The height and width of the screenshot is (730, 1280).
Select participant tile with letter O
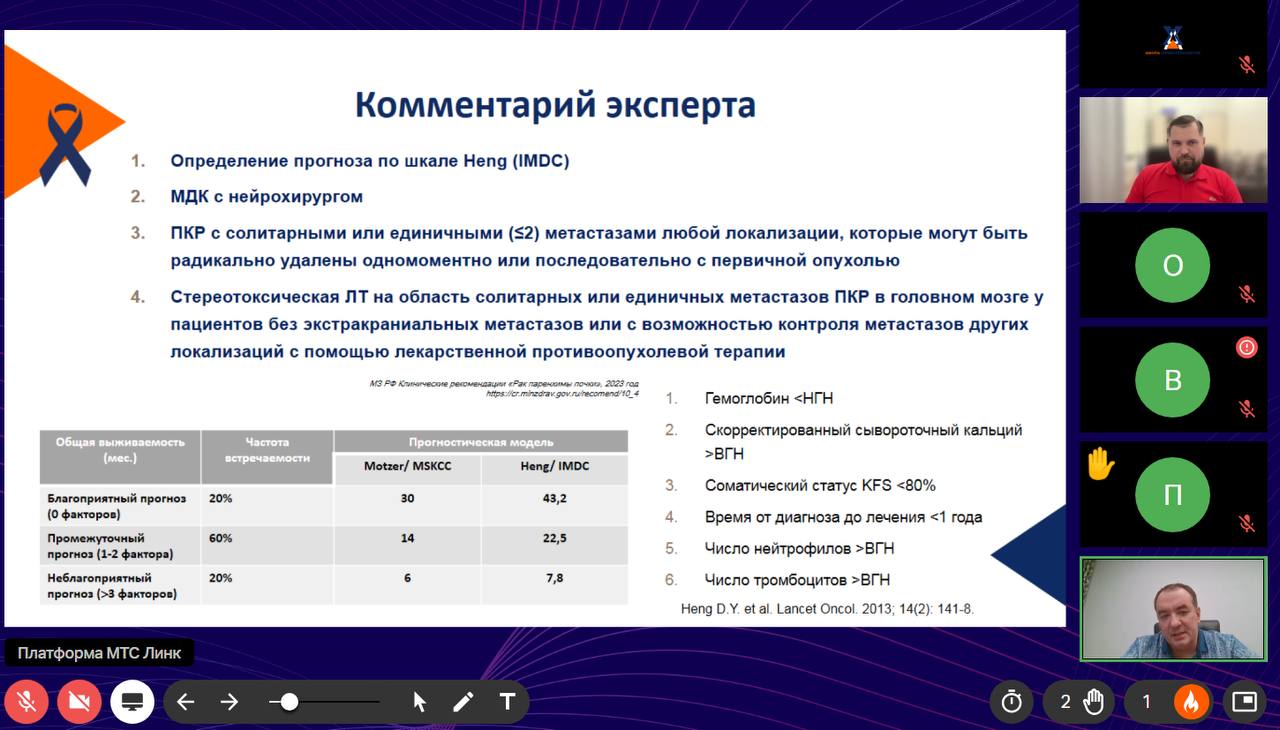(x=1173, y=265)
